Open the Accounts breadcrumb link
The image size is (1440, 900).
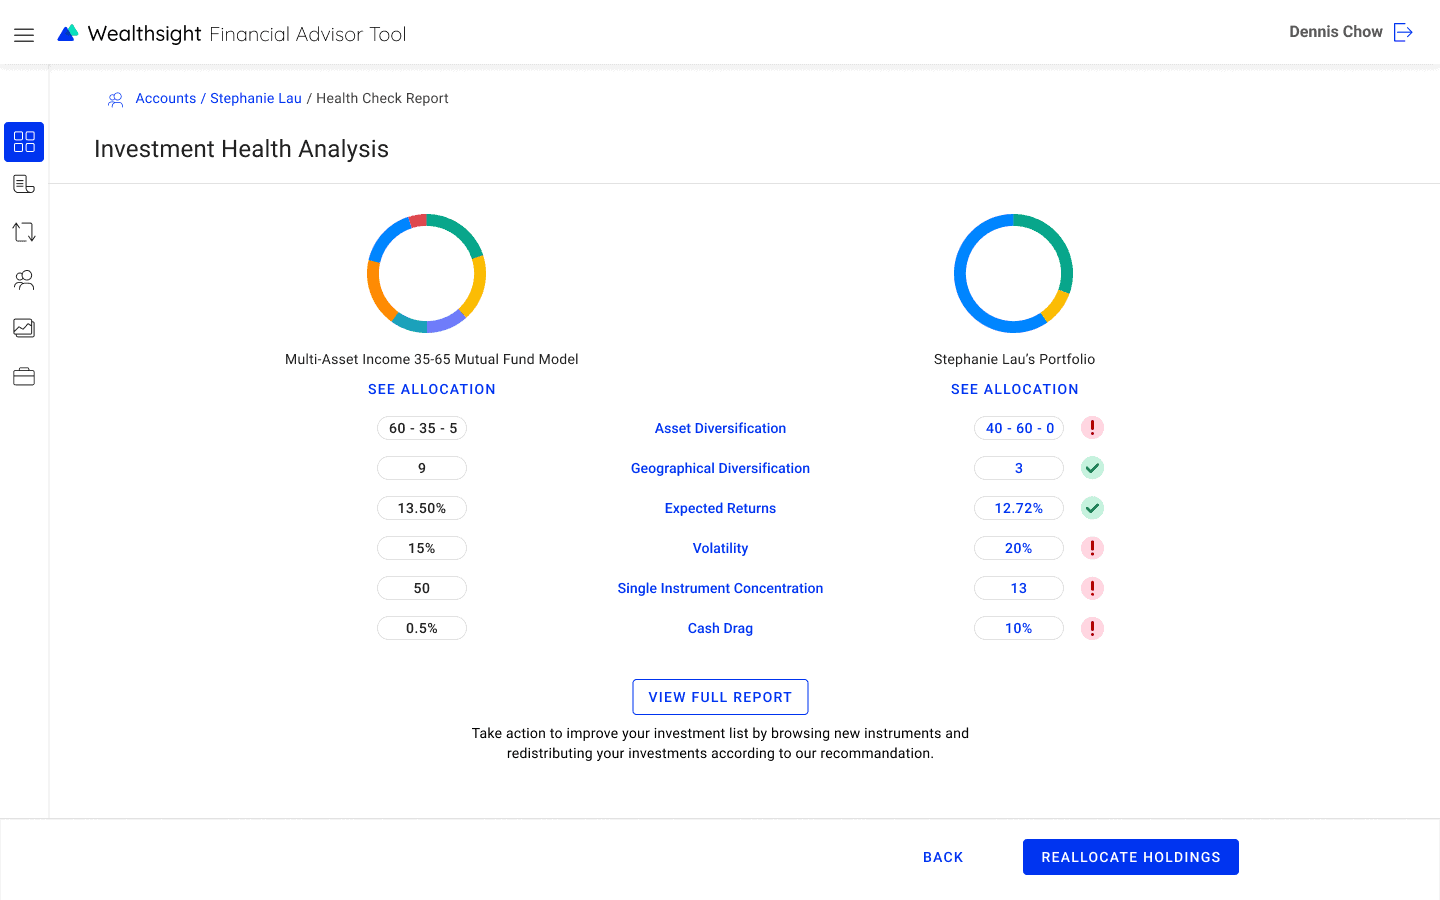coord(165,98)
